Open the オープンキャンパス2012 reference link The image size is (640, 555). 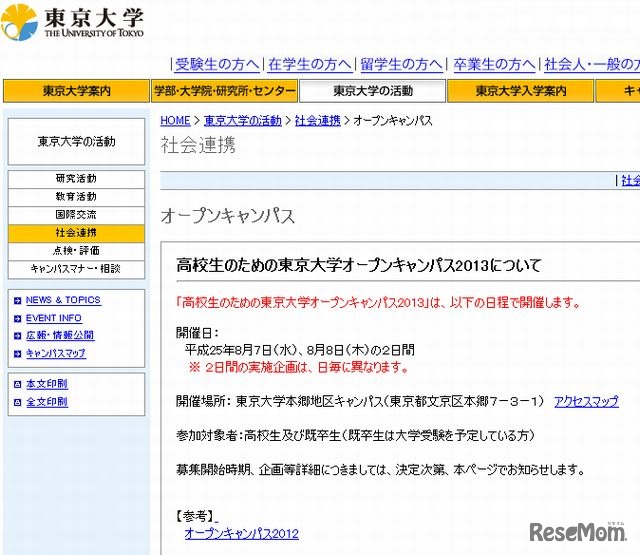(x=242, y=533)
